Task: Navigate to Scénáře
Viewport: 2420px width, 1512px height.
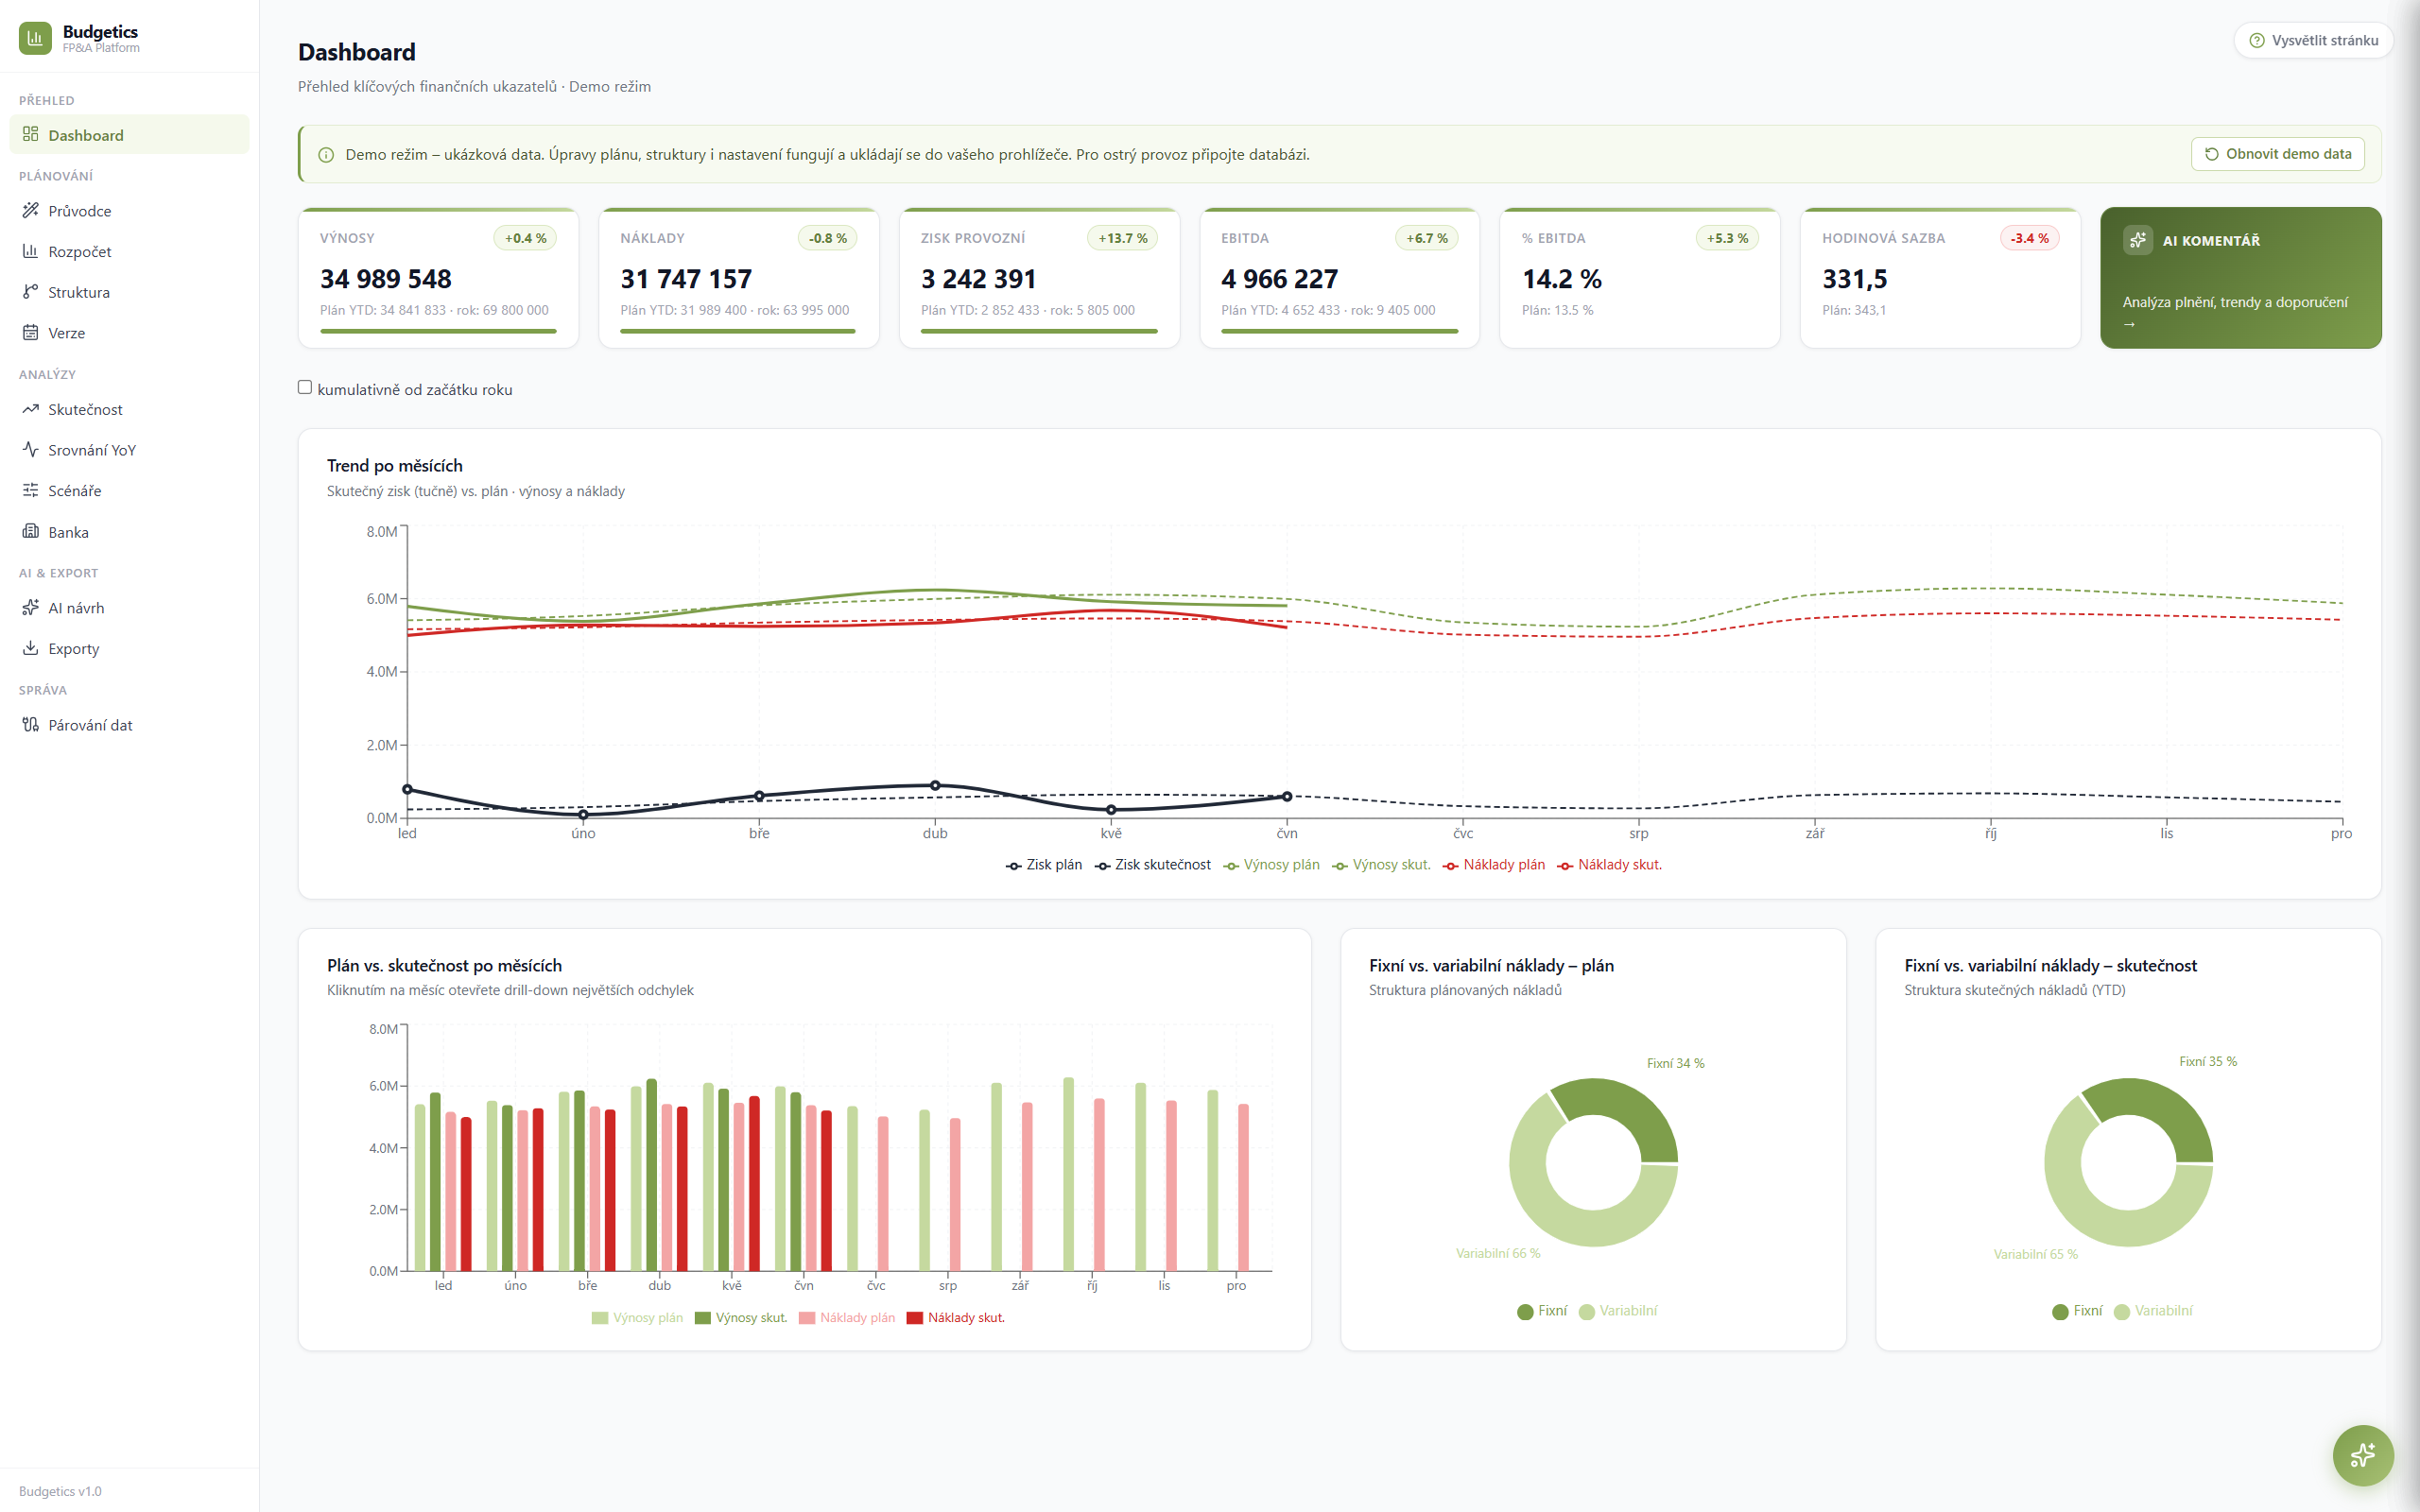Action: tap(129, 490)
